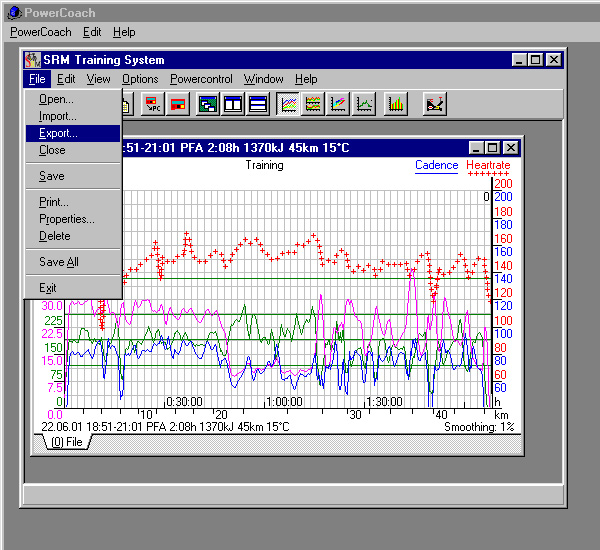Image resolution: width=600 pixels, height=550 pixels.
Task: Click the 1:00:00 time axis label
Action: coord(284,402)
